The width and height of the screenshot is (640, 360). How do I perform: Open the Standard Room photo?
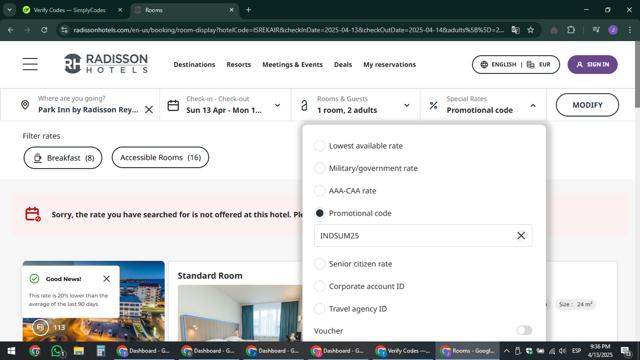point(240,313)
